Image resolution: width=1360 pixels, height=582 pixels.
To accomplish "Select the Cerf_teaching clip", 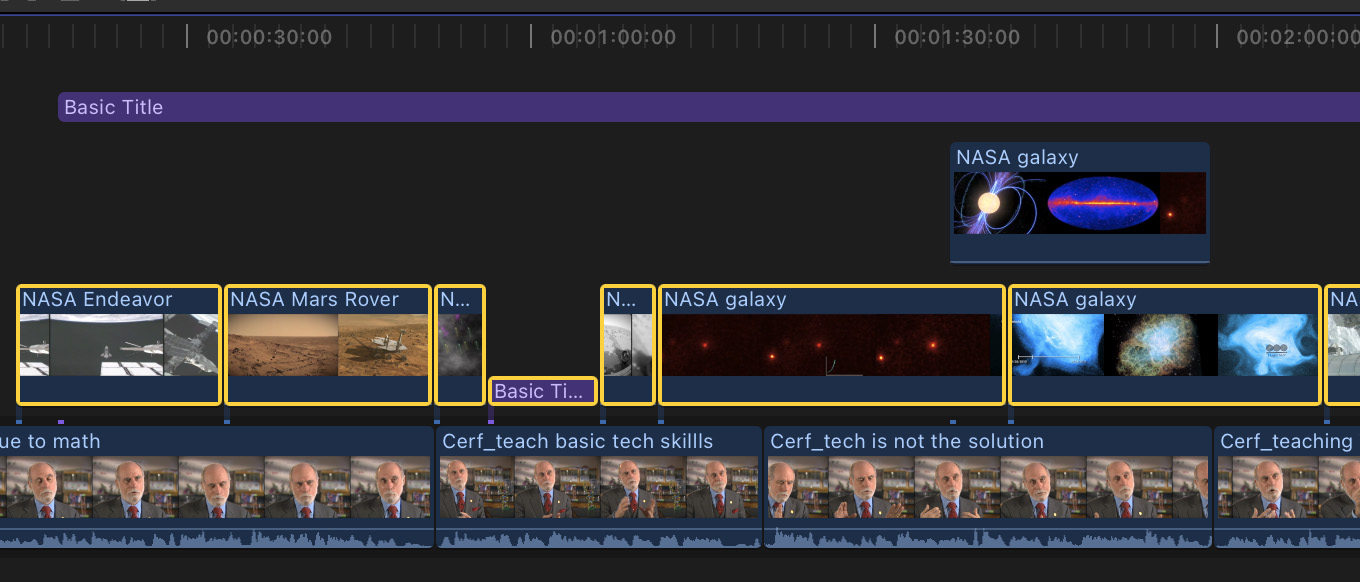I will coord(1287,487).
